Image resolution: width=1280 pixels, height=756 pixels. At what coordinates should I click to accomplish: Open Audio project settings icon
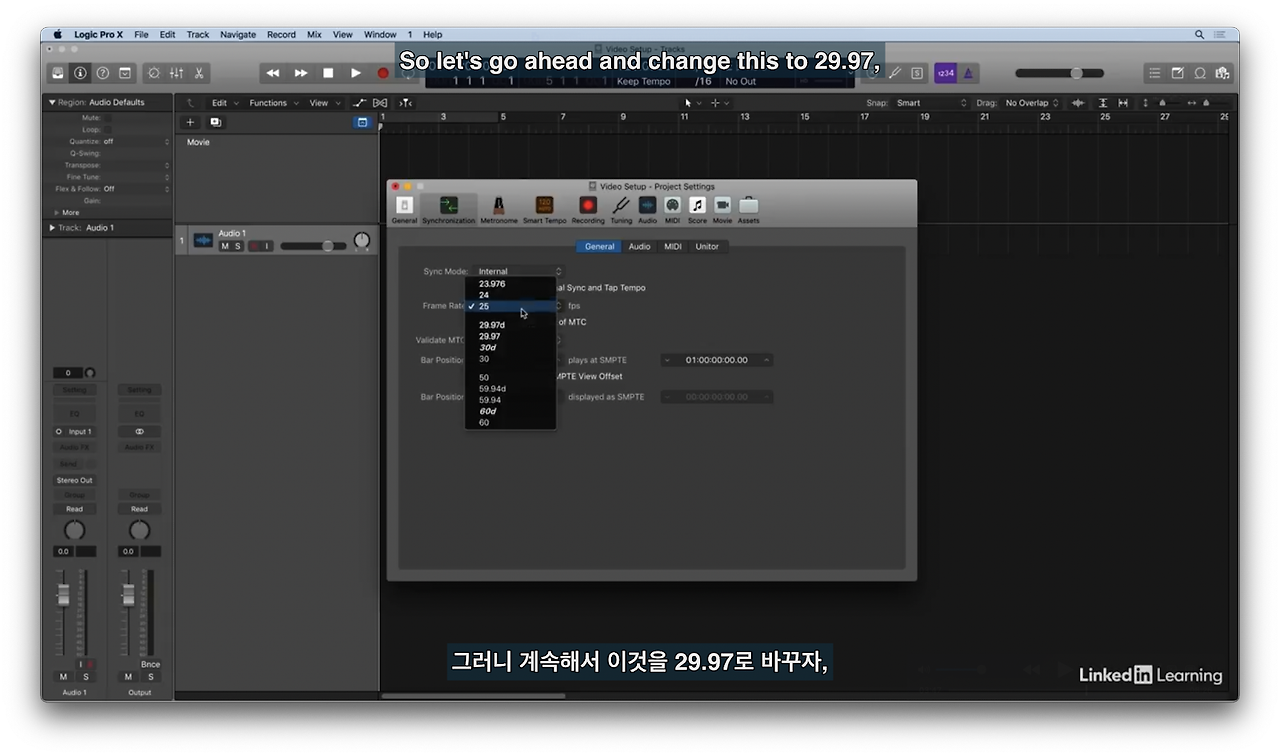[647, 209]
